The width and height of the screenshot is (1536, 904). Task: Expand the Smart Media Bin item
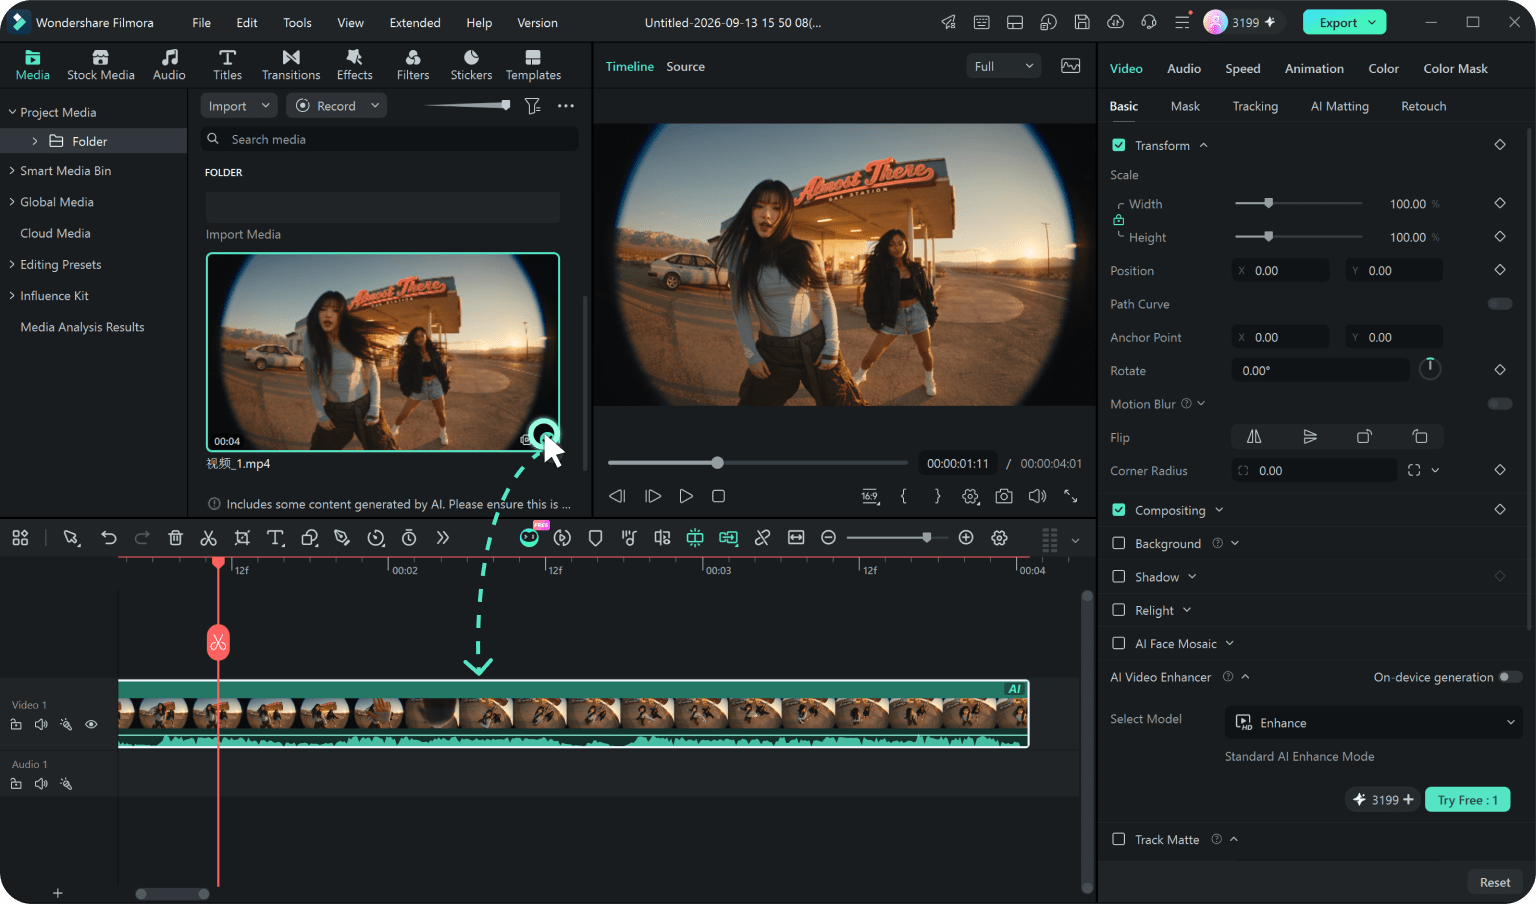(12, 171)
